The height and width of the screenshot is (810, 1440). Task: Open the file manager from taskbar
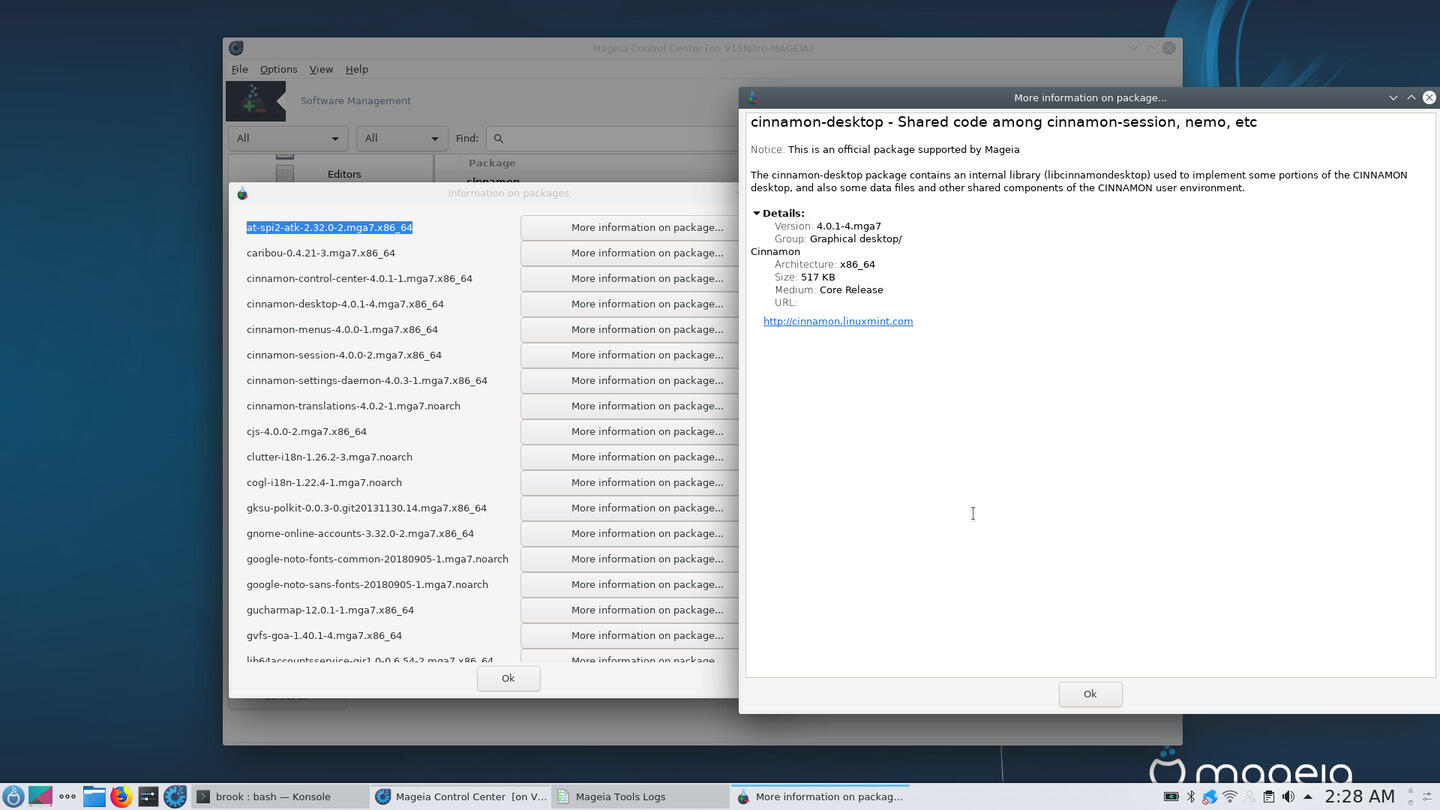coord(94,797)
